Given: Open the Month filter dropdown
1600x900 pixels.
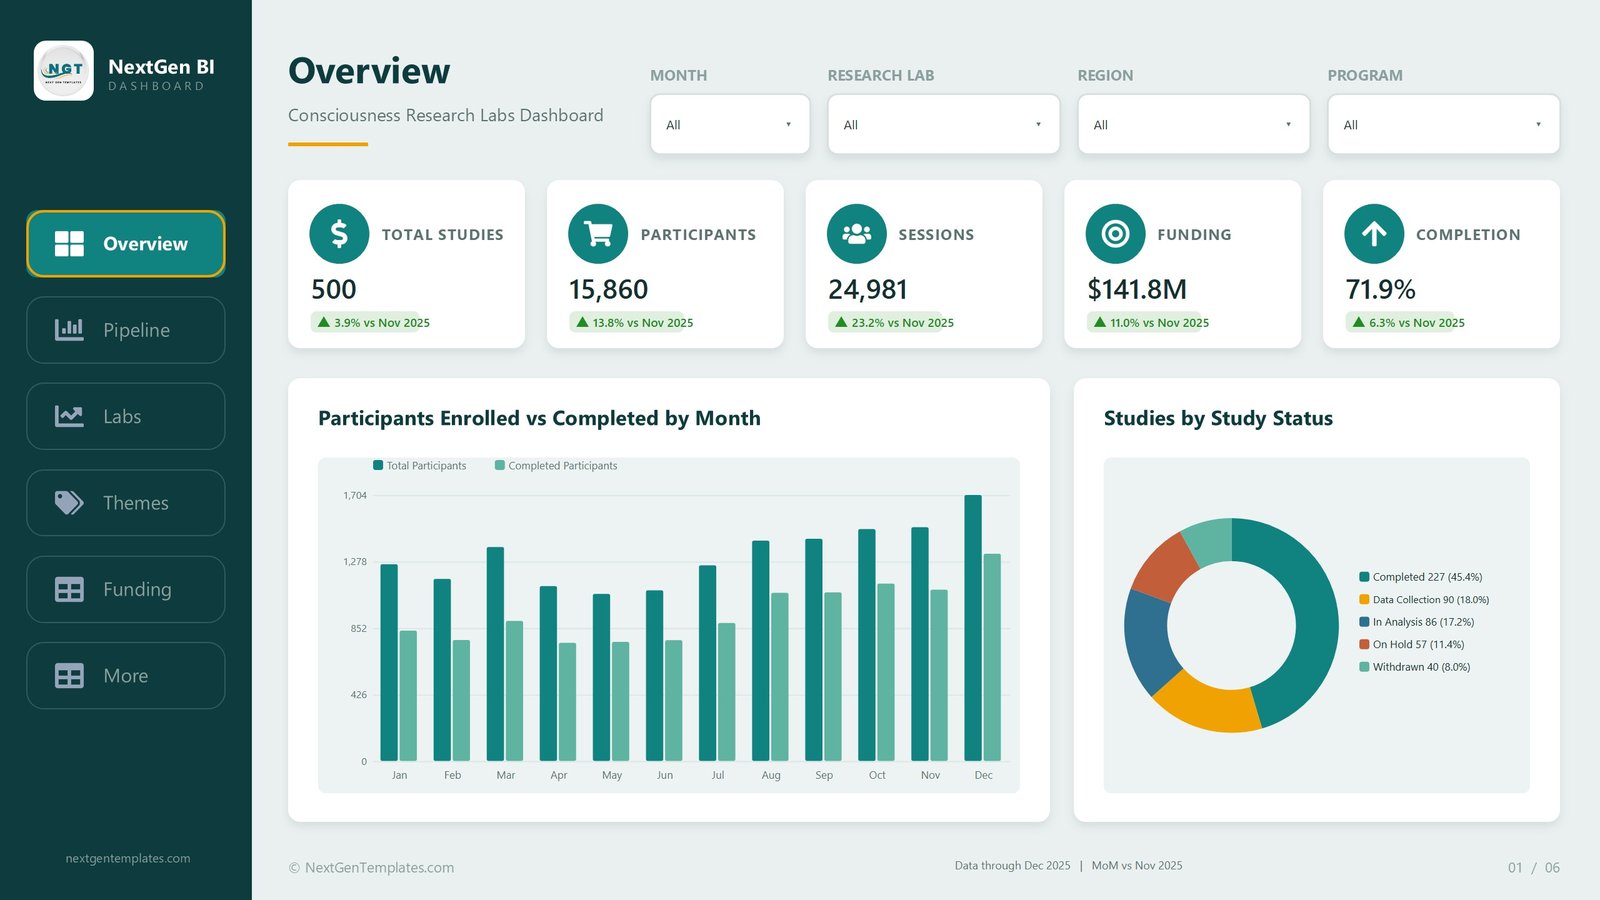Looking at the screenshot, I should click(730, 124).
